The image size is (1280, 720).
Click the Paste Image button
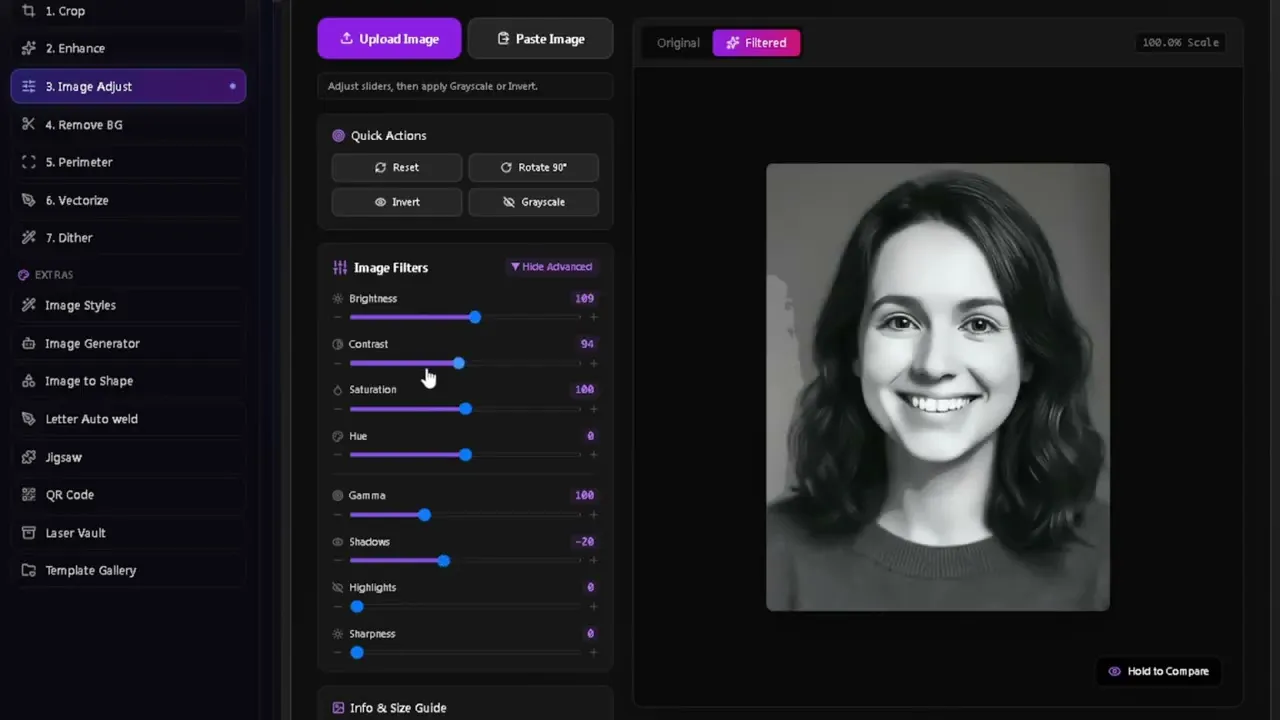point(540,39)
